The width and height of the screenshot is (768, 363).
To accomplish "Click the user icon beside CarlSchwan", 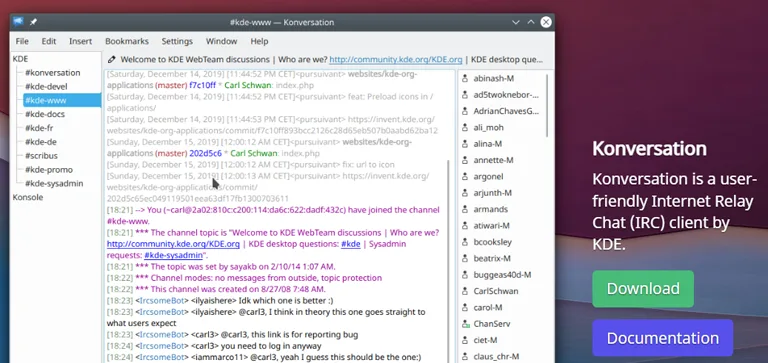I will [x=465, y=291].
